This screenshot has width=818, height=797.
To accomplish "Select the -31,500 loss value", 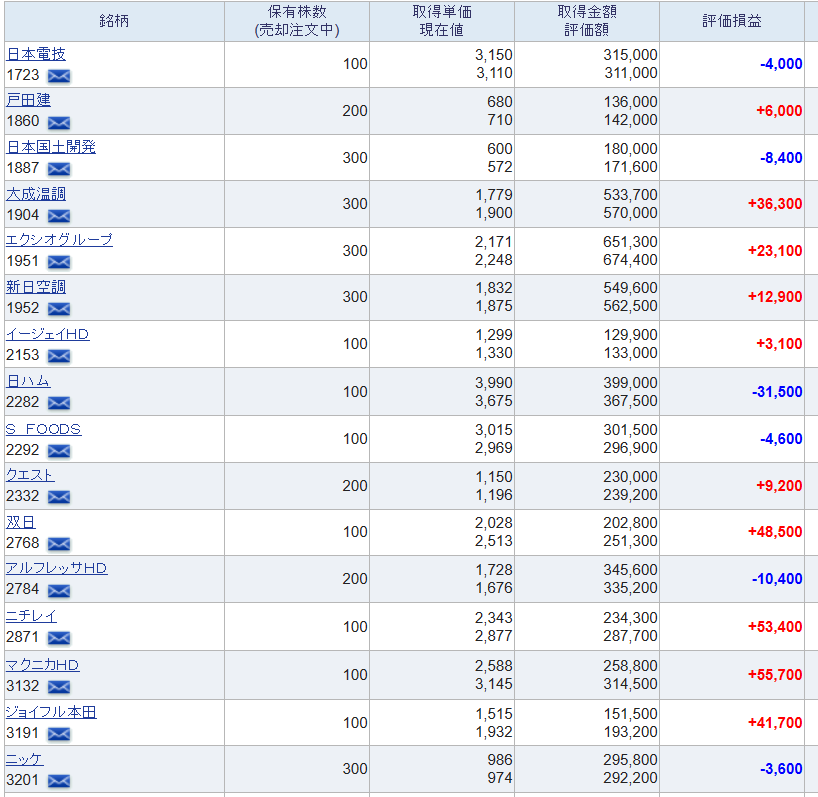I will click(x=777, y=392).
